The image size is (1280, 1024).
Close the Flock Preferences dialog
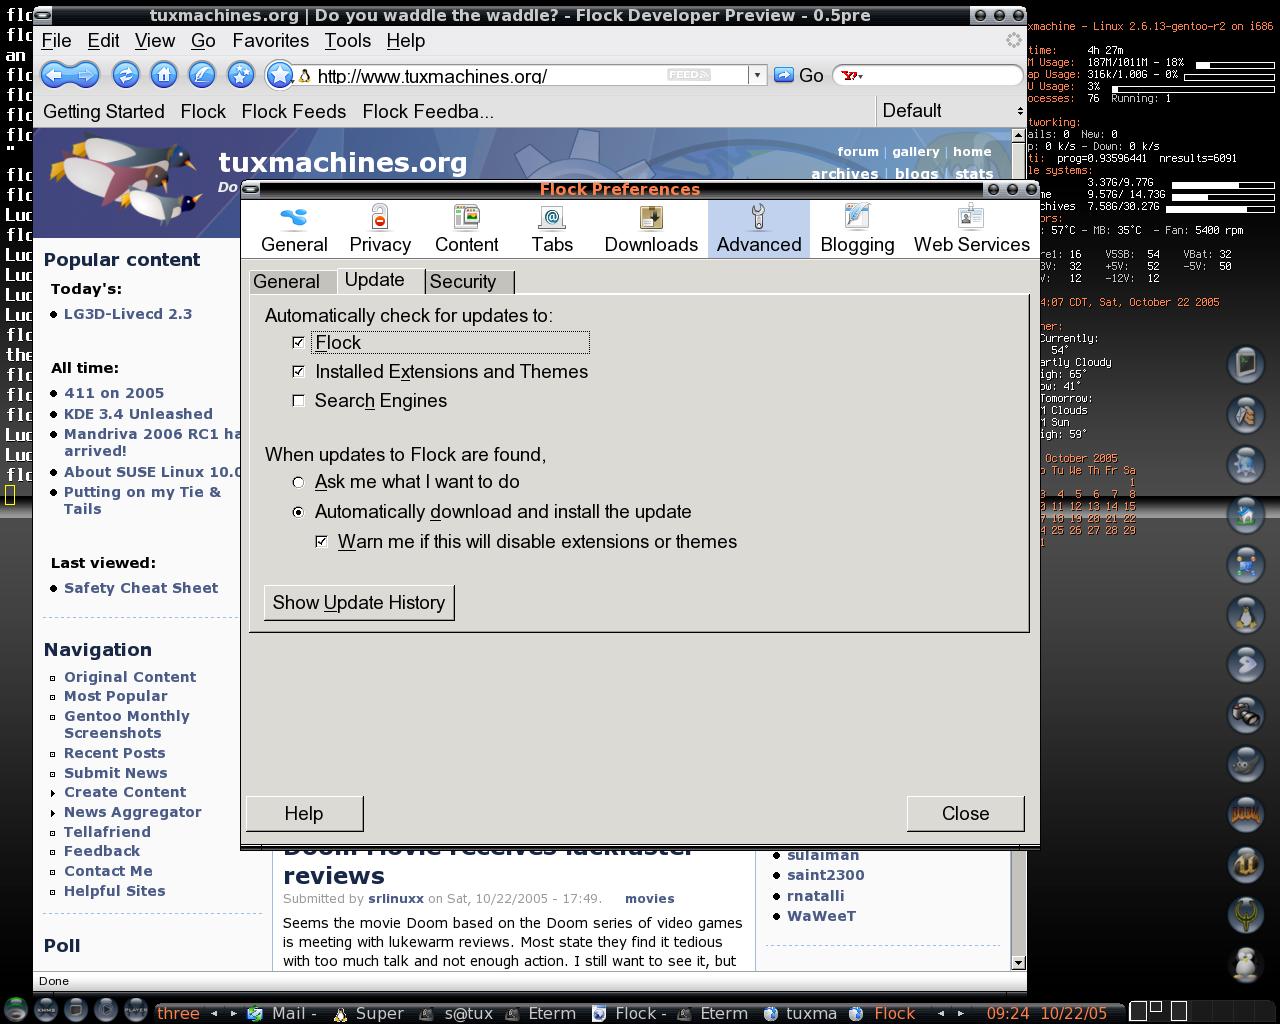pos(965,814)
